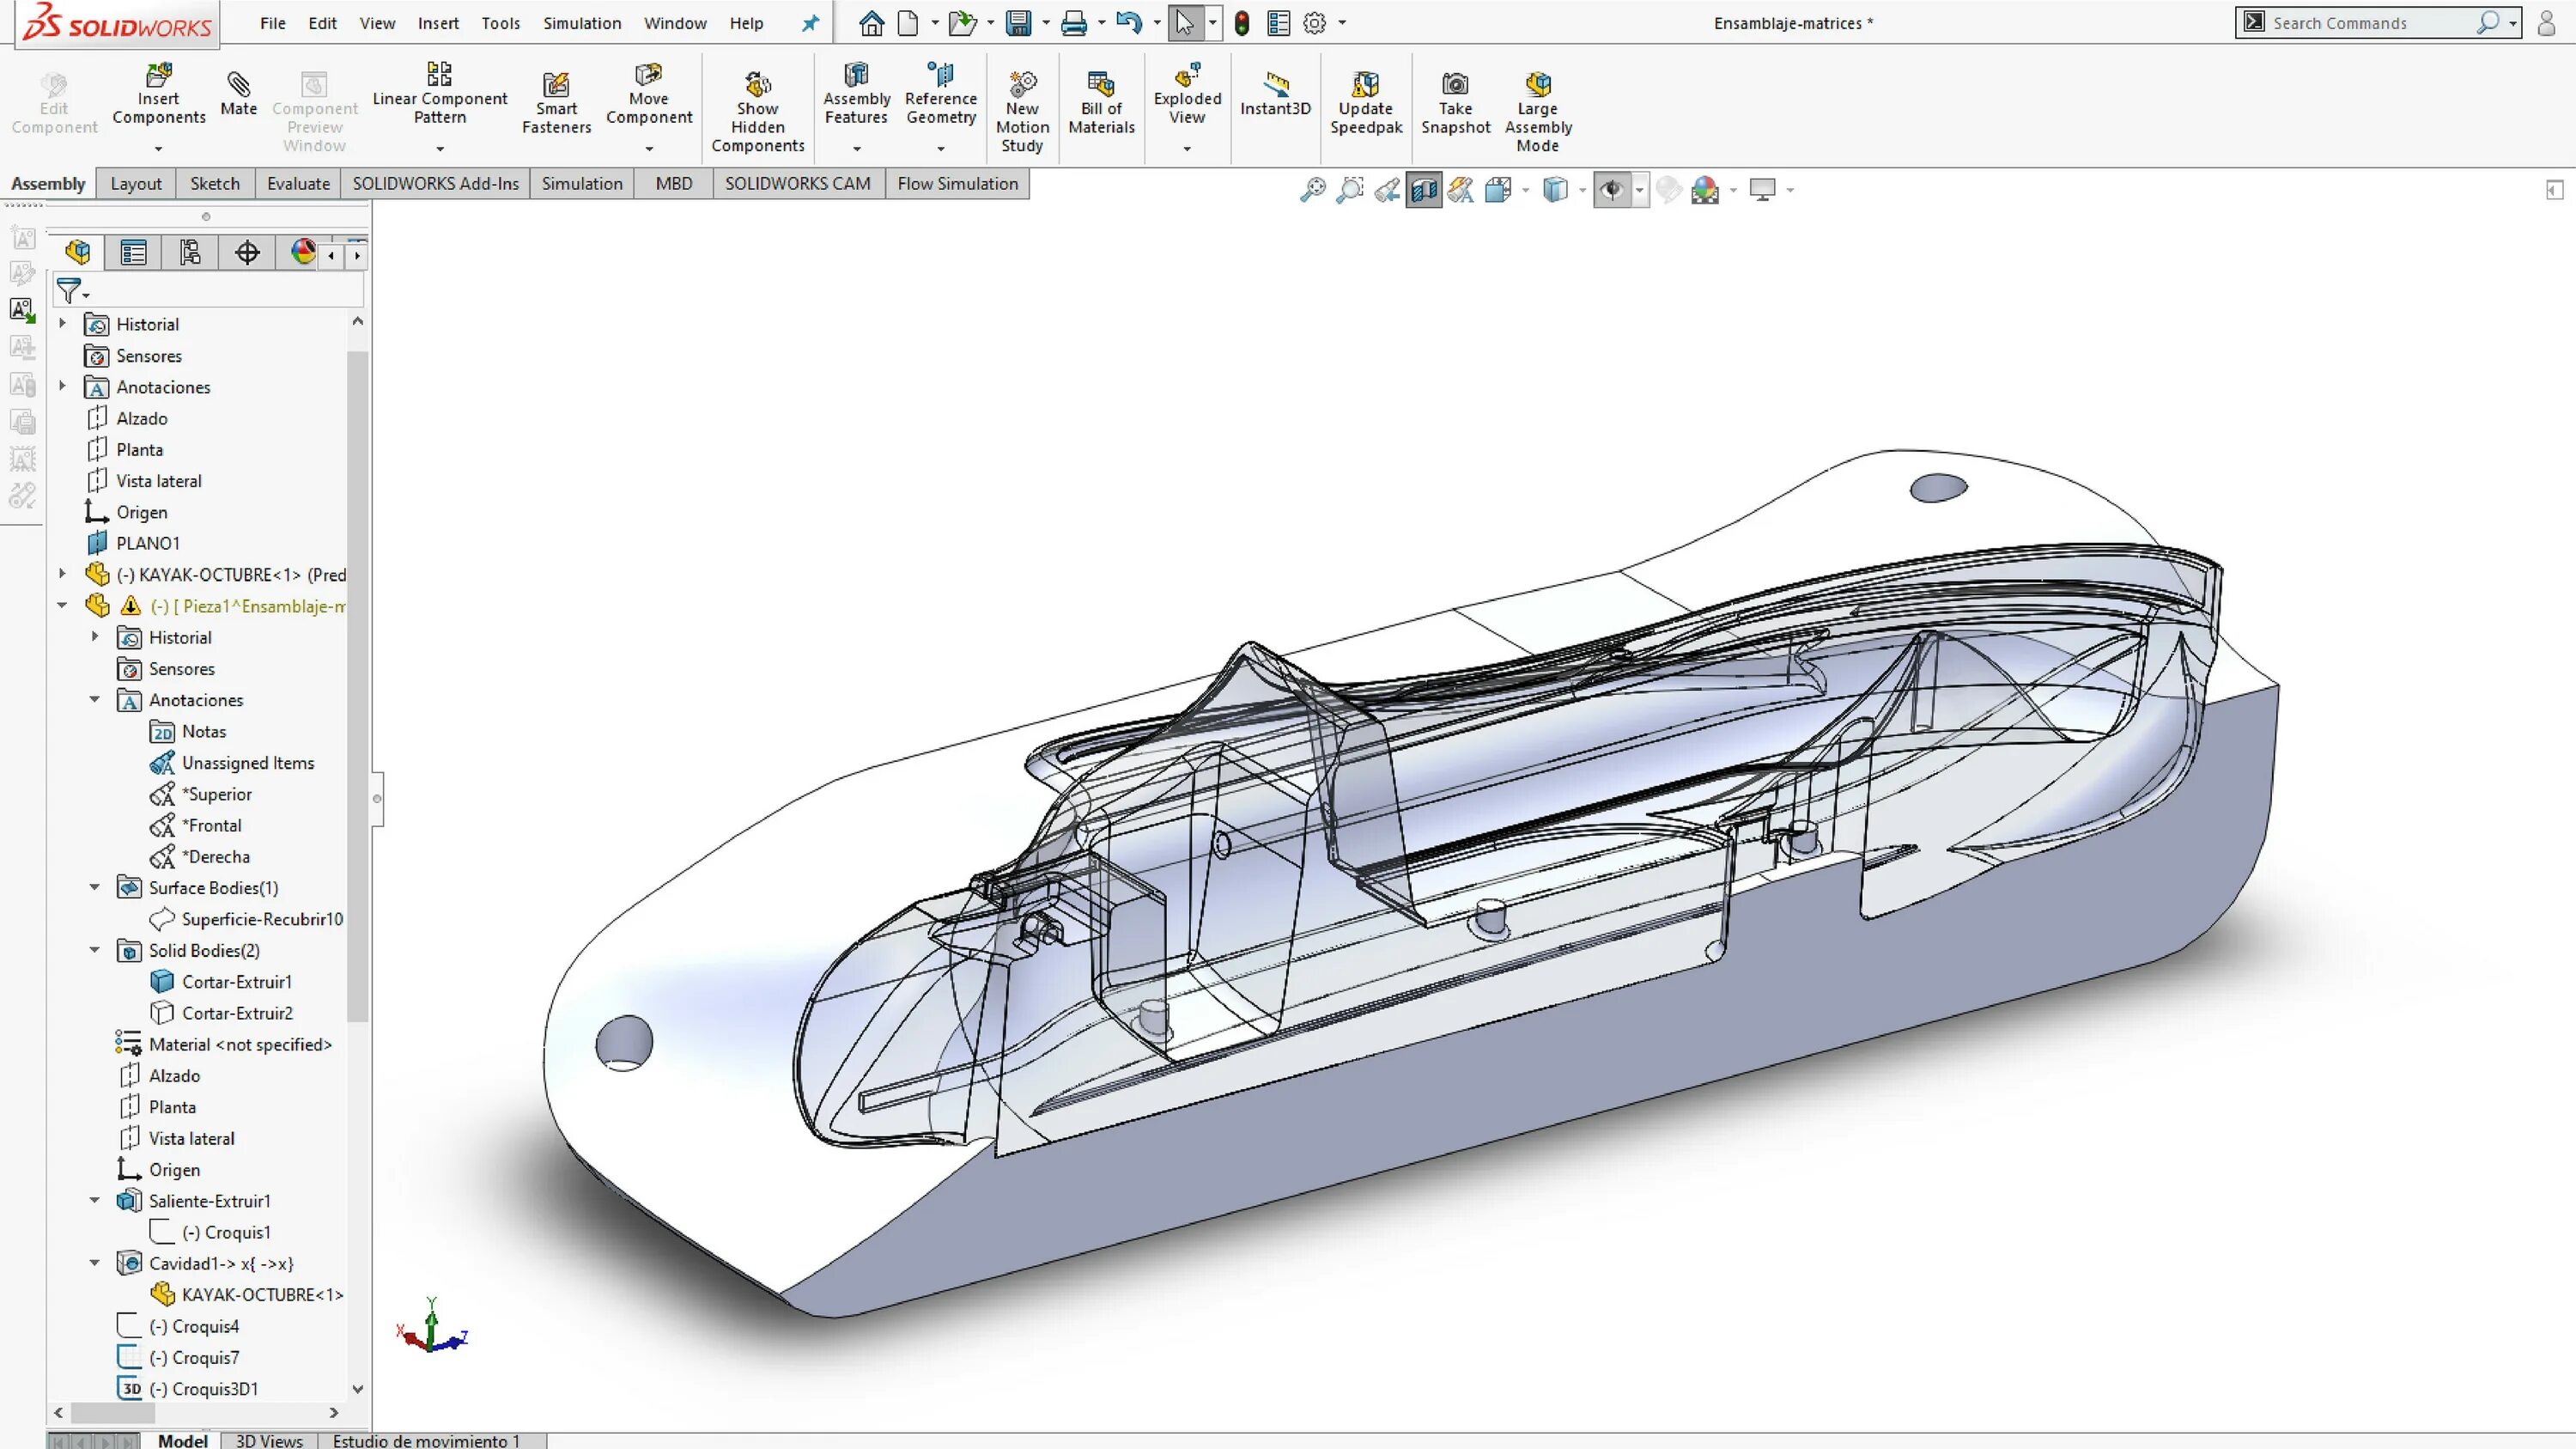Switch to the Evaluate tab
This screenshot has width=2576, height=1449.
click(x=298, y=183)
